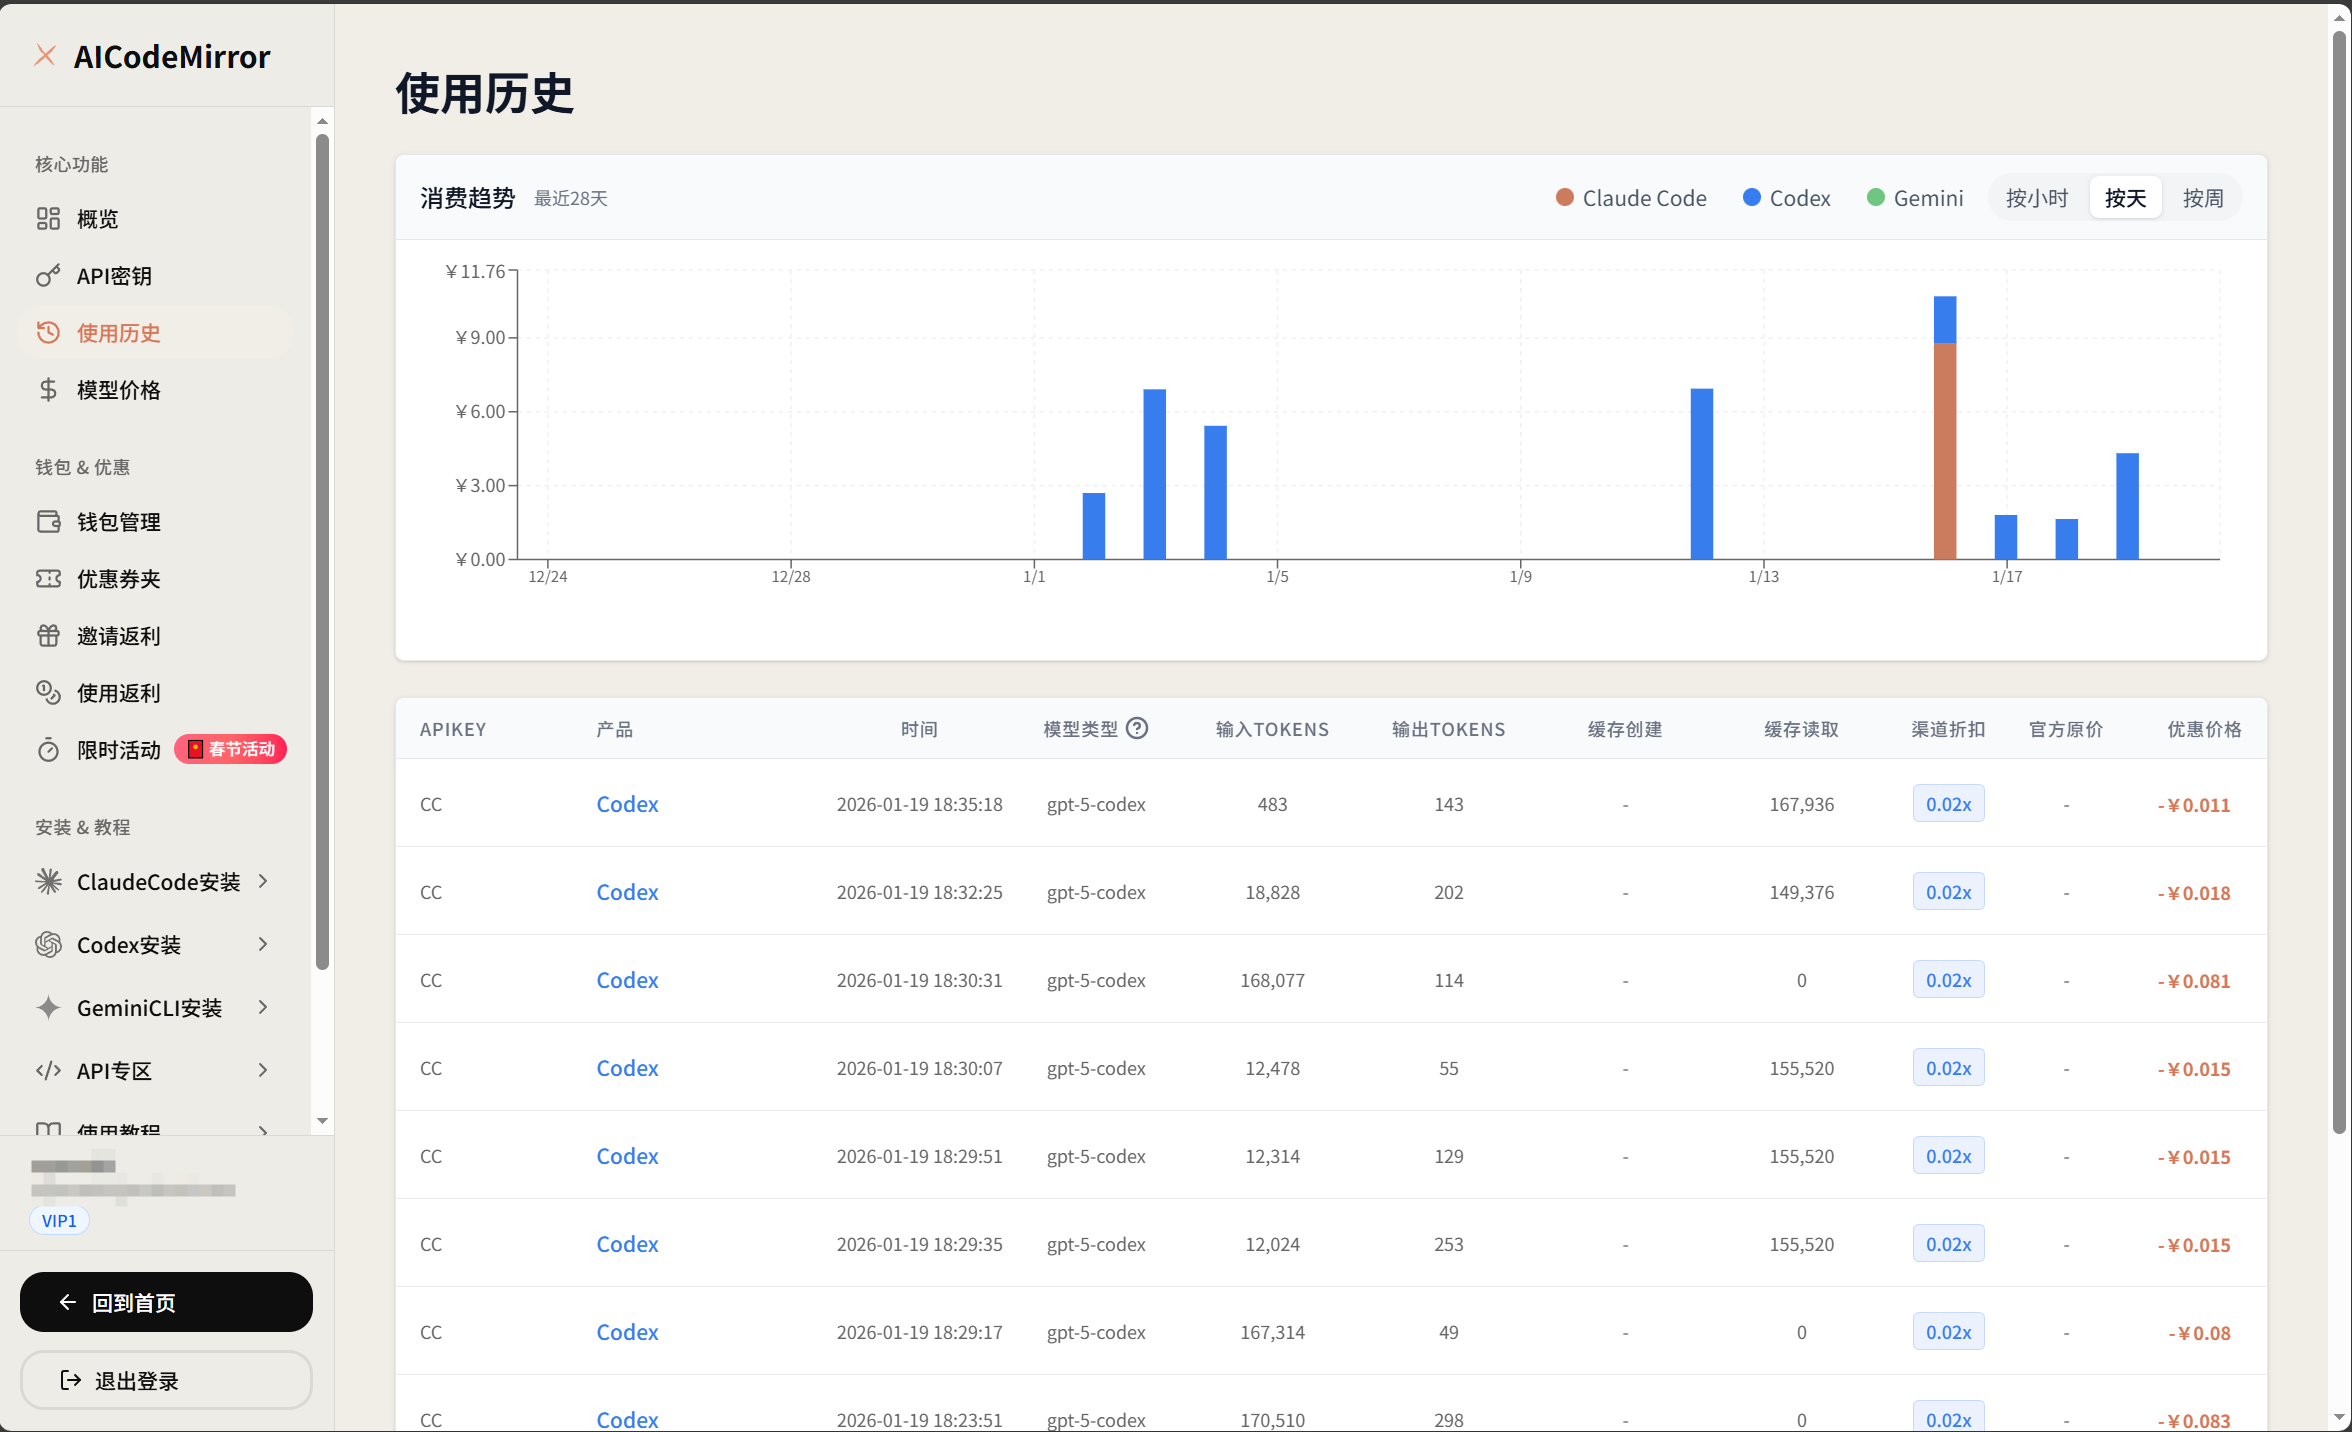
Task: Switch chart view to 按小时
Action: [2036, 198]
